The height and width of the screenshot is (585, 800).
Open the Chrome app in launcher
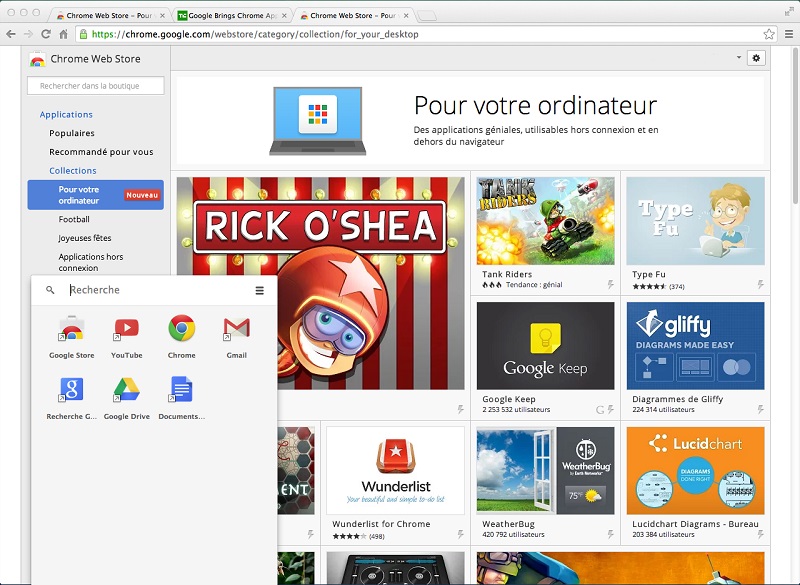(x=182, y=328)
